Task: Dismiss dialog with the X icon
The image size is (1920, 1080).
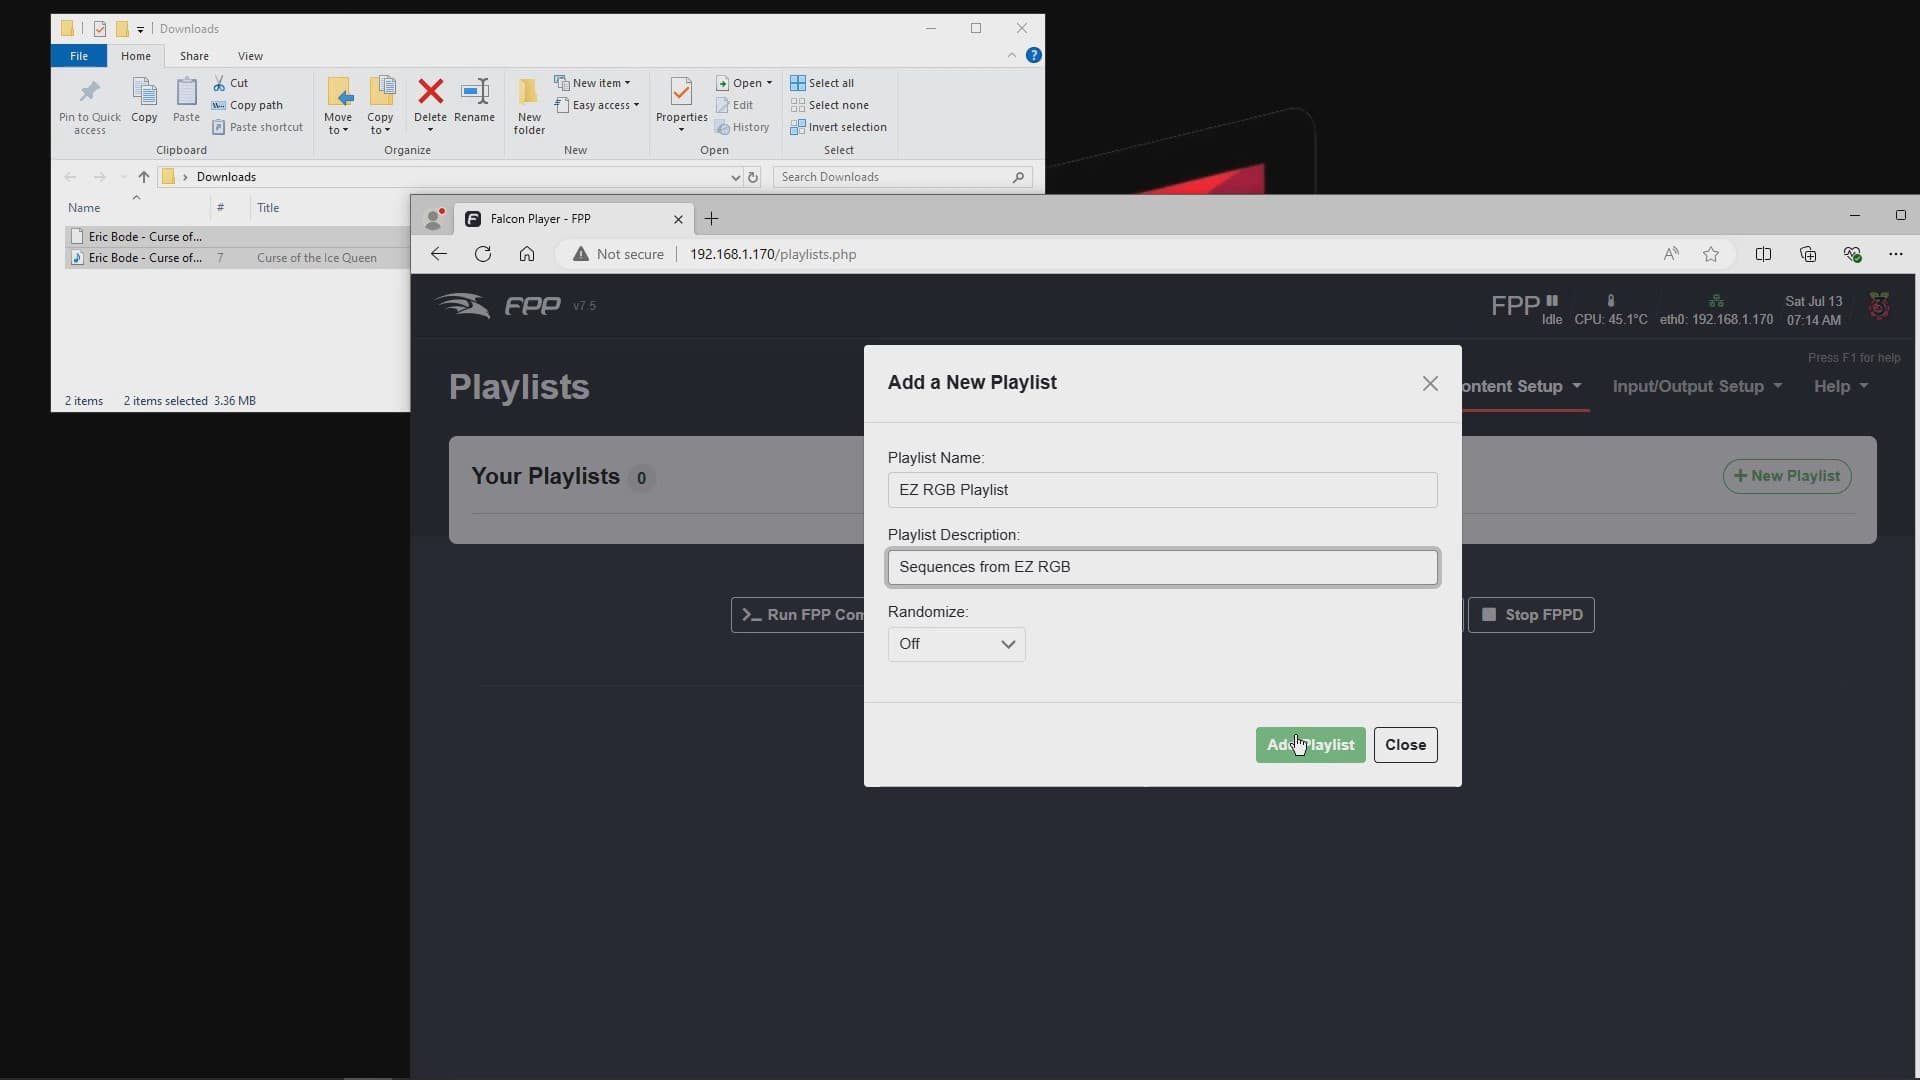Action: (1430, 384)
